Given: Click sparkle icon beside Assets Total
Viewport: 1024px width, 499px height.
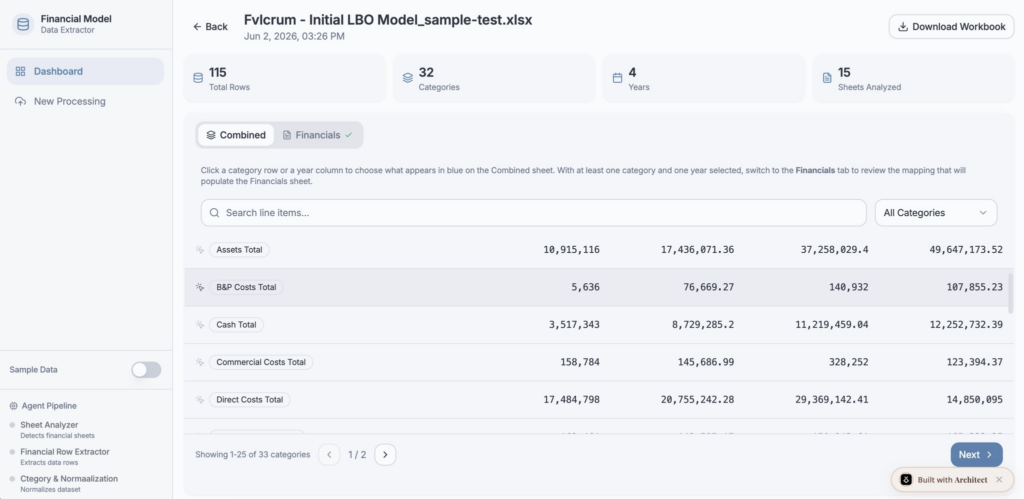Looking at the screenshot, I should coord(200,250).
